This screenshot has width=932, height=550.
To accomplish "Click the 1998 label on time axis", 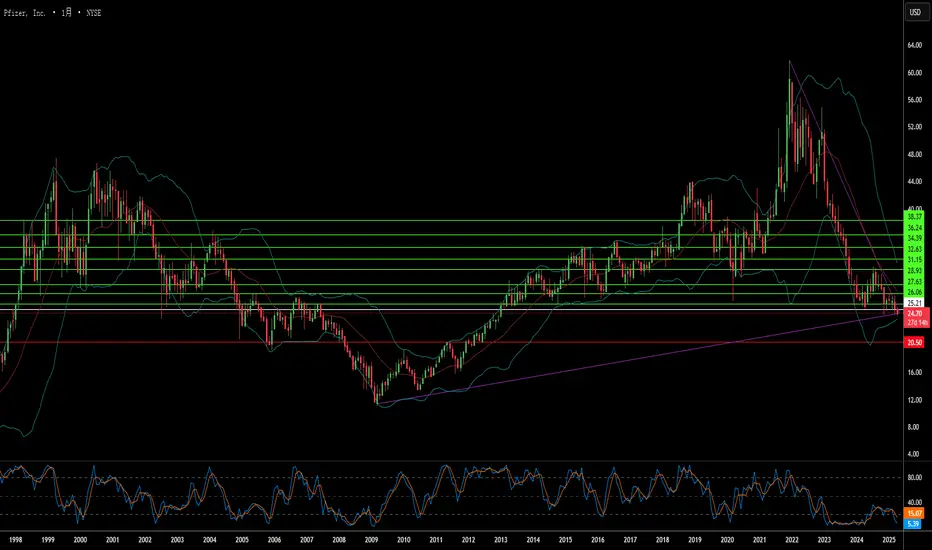I will 16,539.
